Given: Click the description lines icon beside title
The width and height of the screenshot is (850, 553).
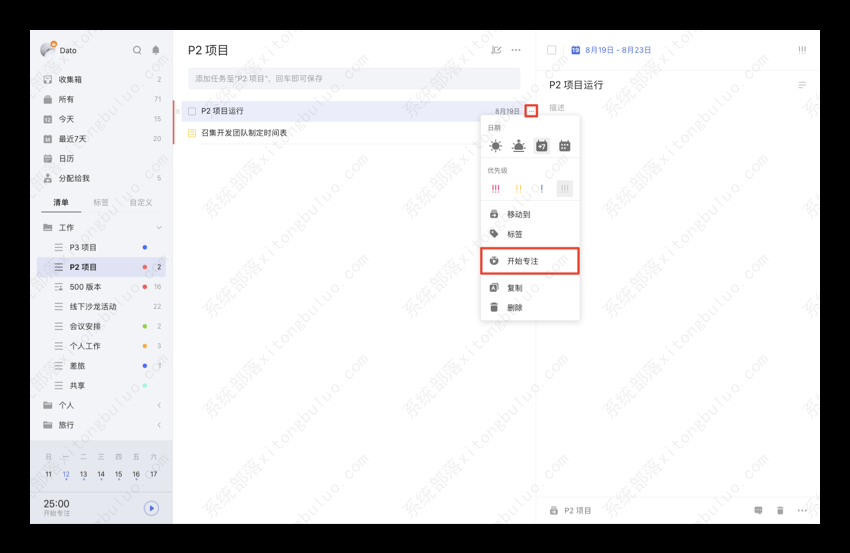Looking at the screenshot, I should click(x=802, y=85).
